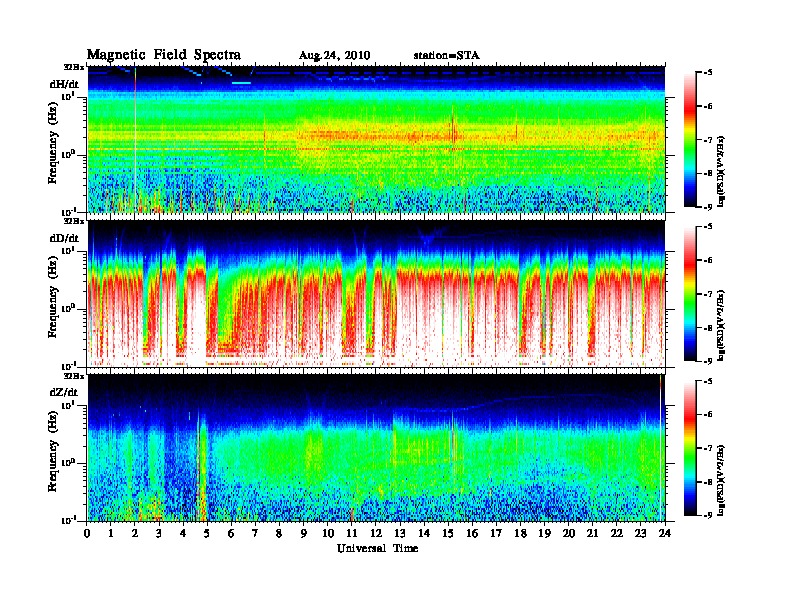Click the hour 2 tick label on the time axis
Image resolution: width=792 pixels, height=612 pixels.
(135, 533)
